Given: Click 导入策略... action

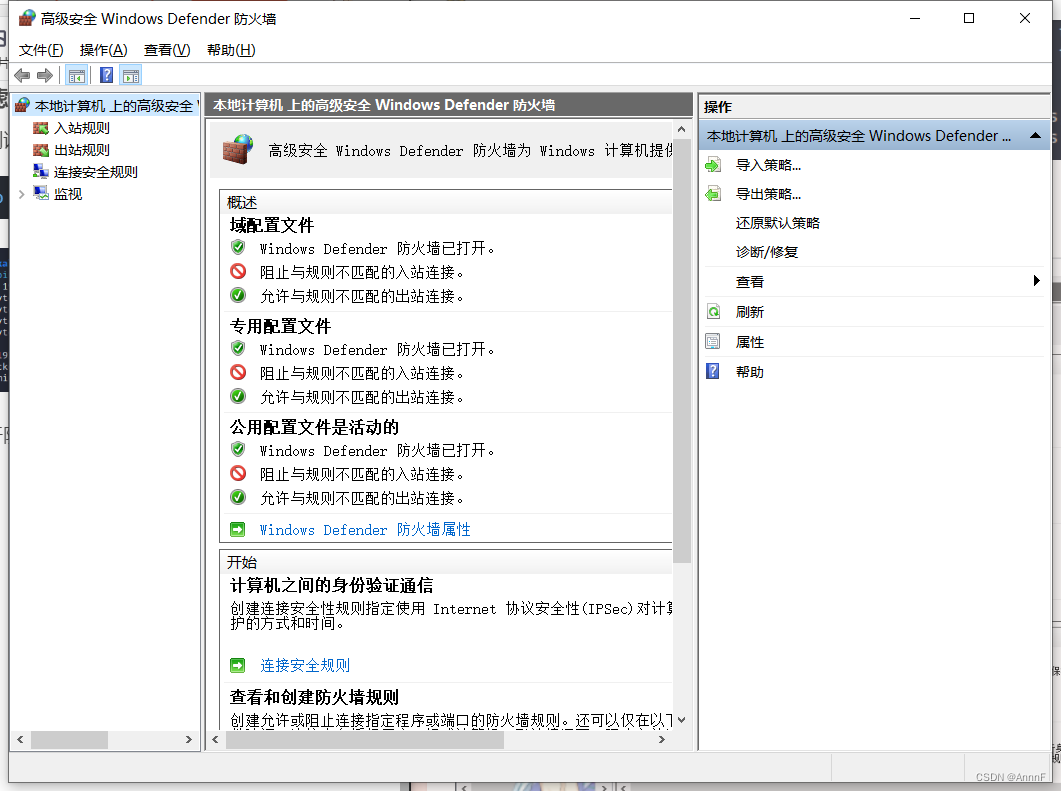Looking at the screenshot, I should click(x=768, y=165).
